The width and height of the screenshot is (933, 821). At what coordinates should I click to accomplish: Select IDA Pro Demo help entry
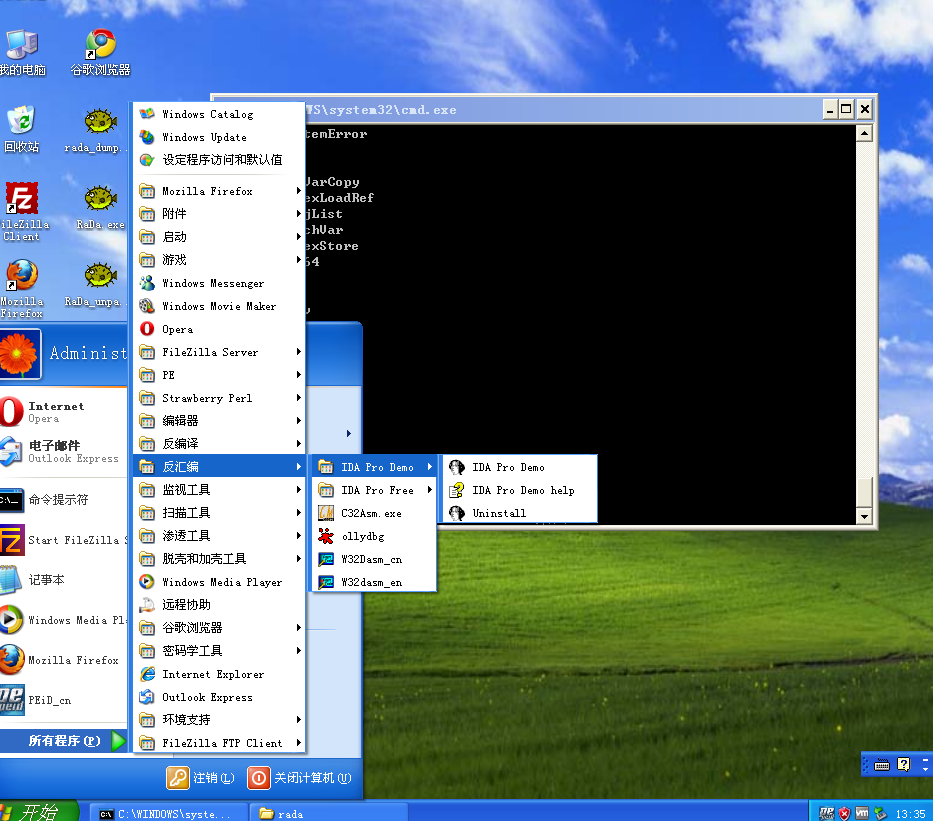coord(522,490)
